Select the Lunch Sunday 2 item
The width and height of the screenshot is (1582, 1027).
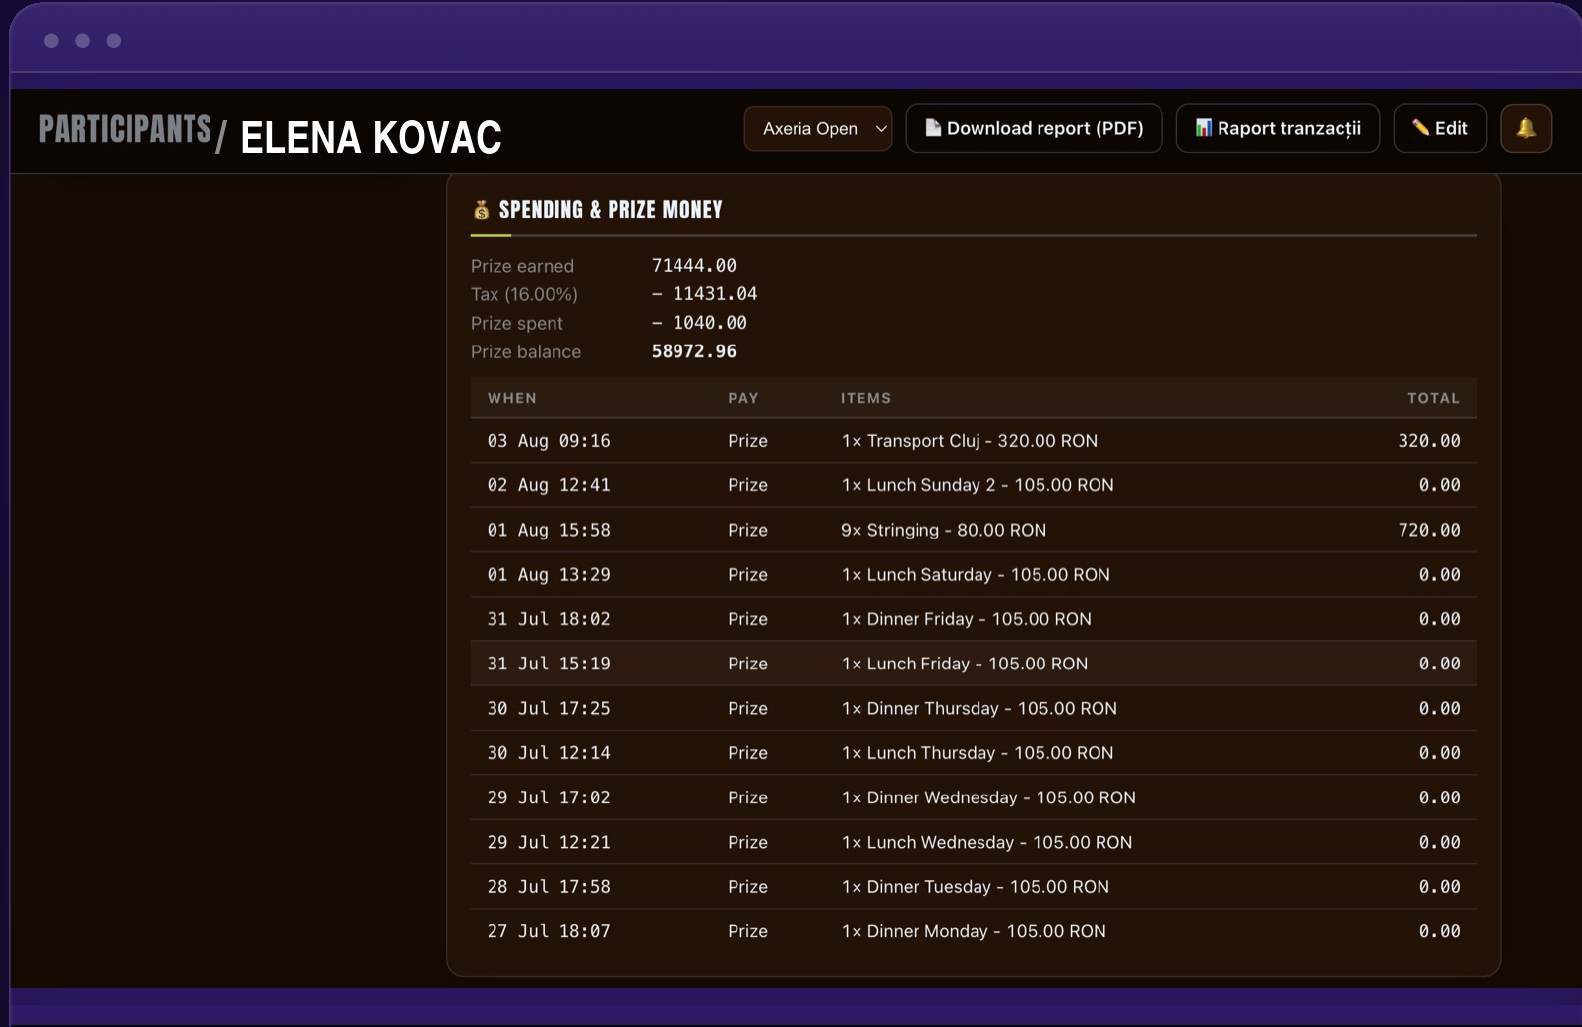click(x=977, y=485)
